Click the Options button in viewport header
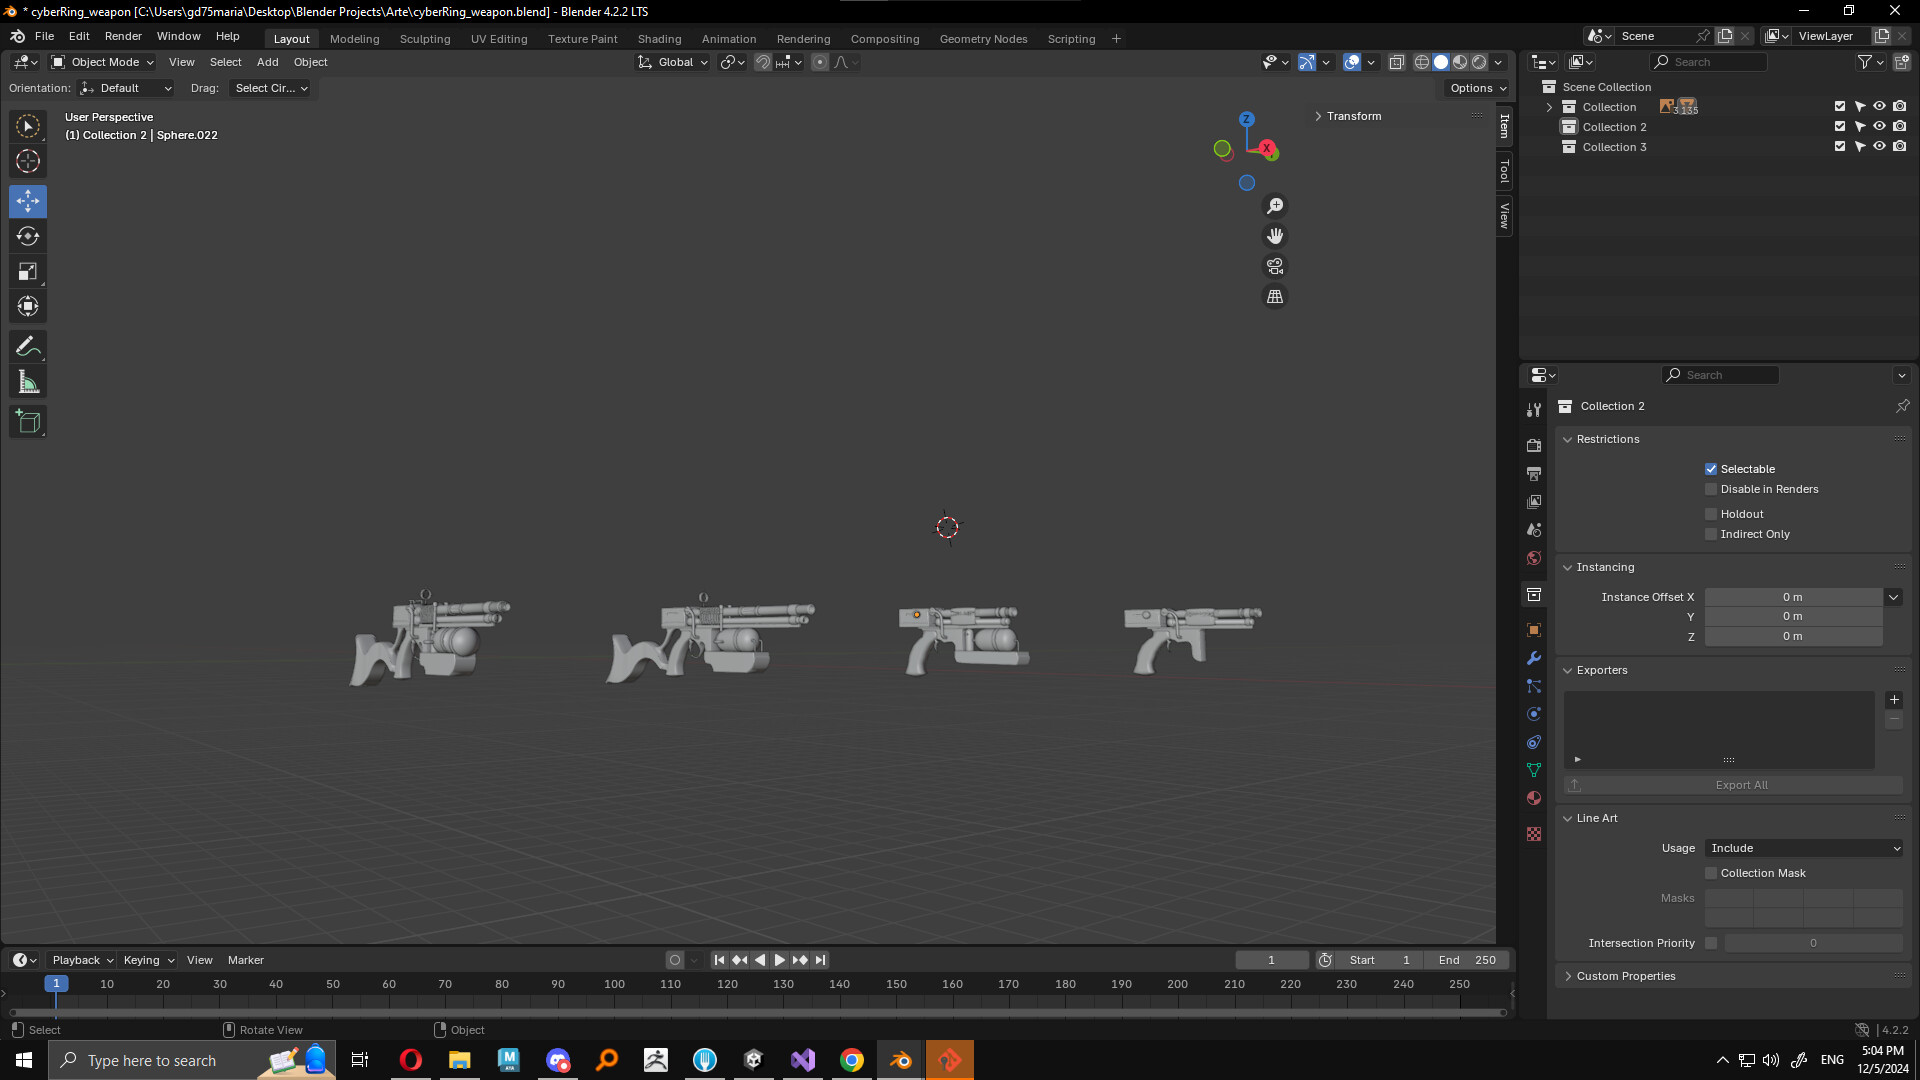Viewport: 1920px width, 1080px height. [1477, 88]
